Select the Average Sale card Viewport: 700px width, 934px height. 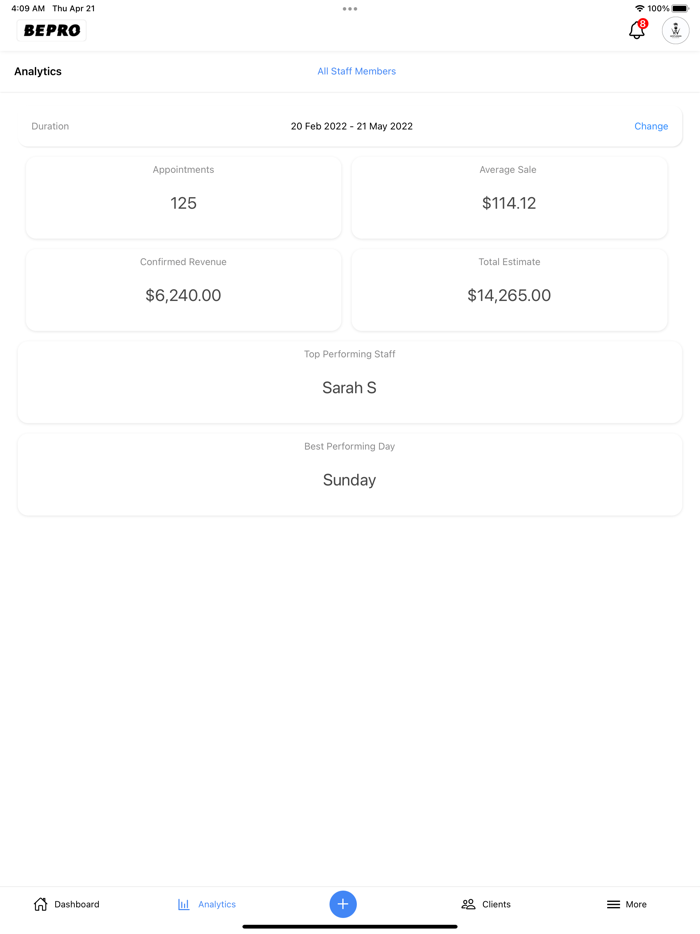click(x=509, y=197)
